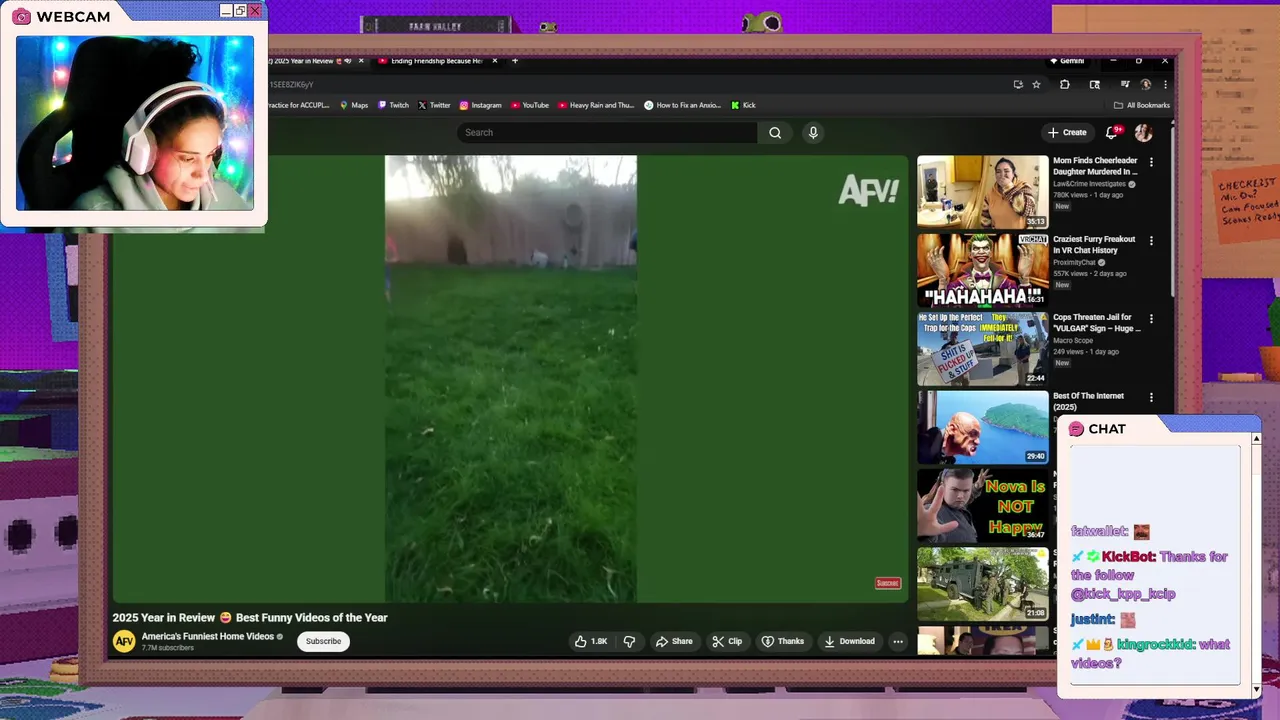The height and width of the screenshot is (720, 1280).
Task: Dislike the video with thumbs down
Action: [x=629, y=641]
